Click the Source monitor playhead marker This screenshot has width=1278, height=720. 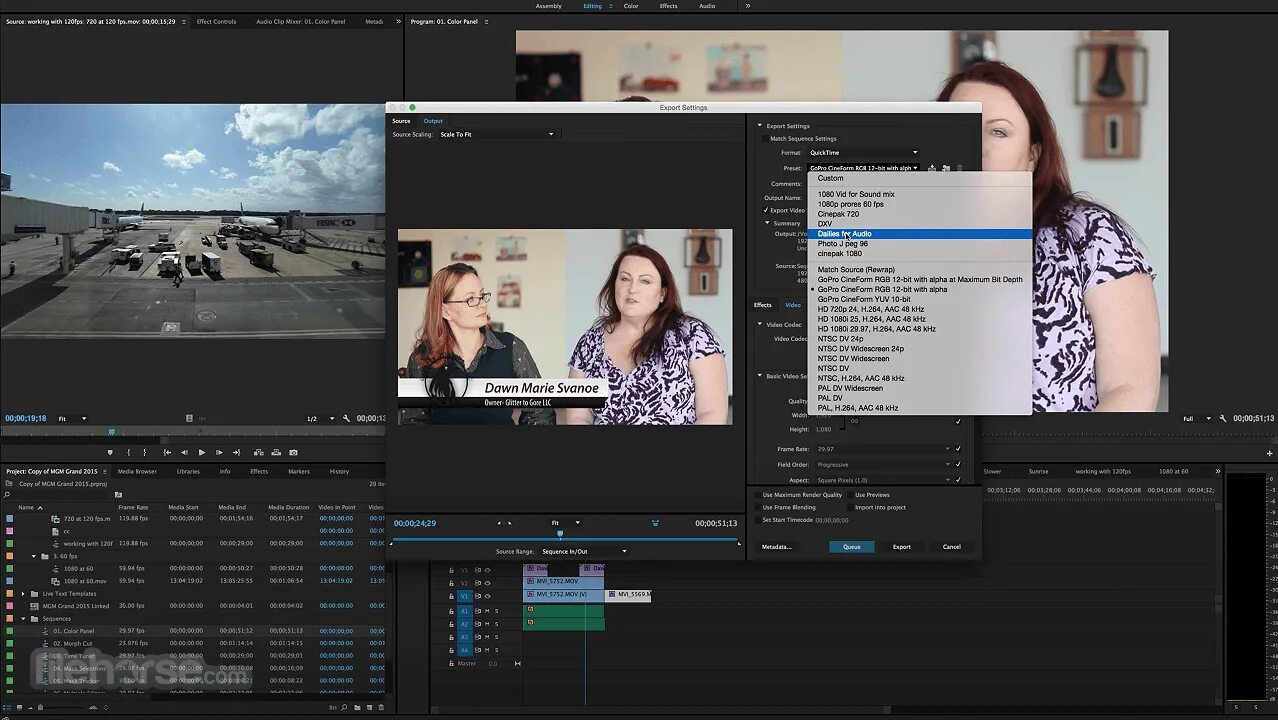111,432
